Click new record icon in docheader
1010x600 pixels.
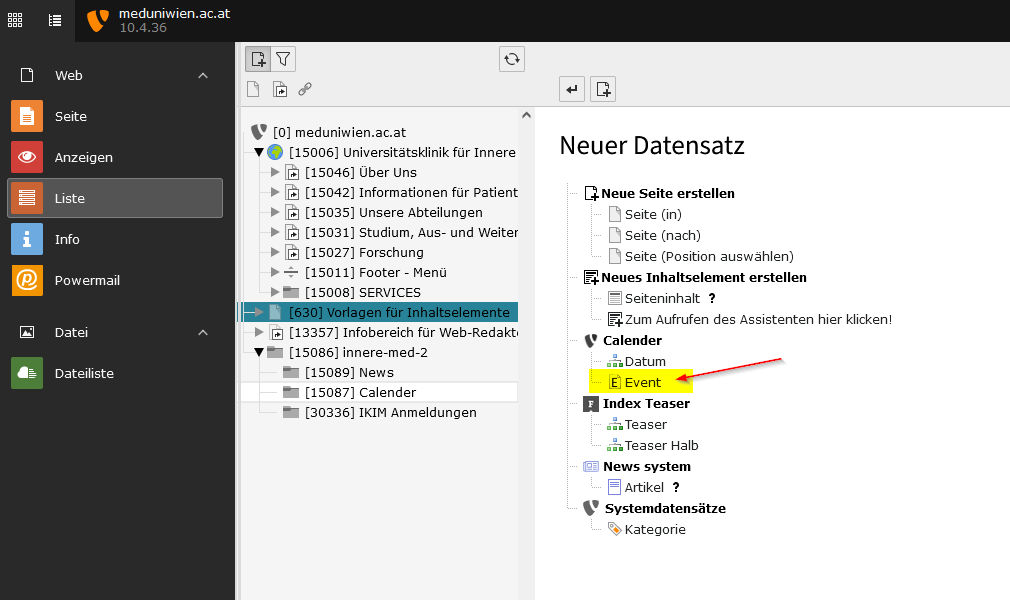[x=603, y=89]
